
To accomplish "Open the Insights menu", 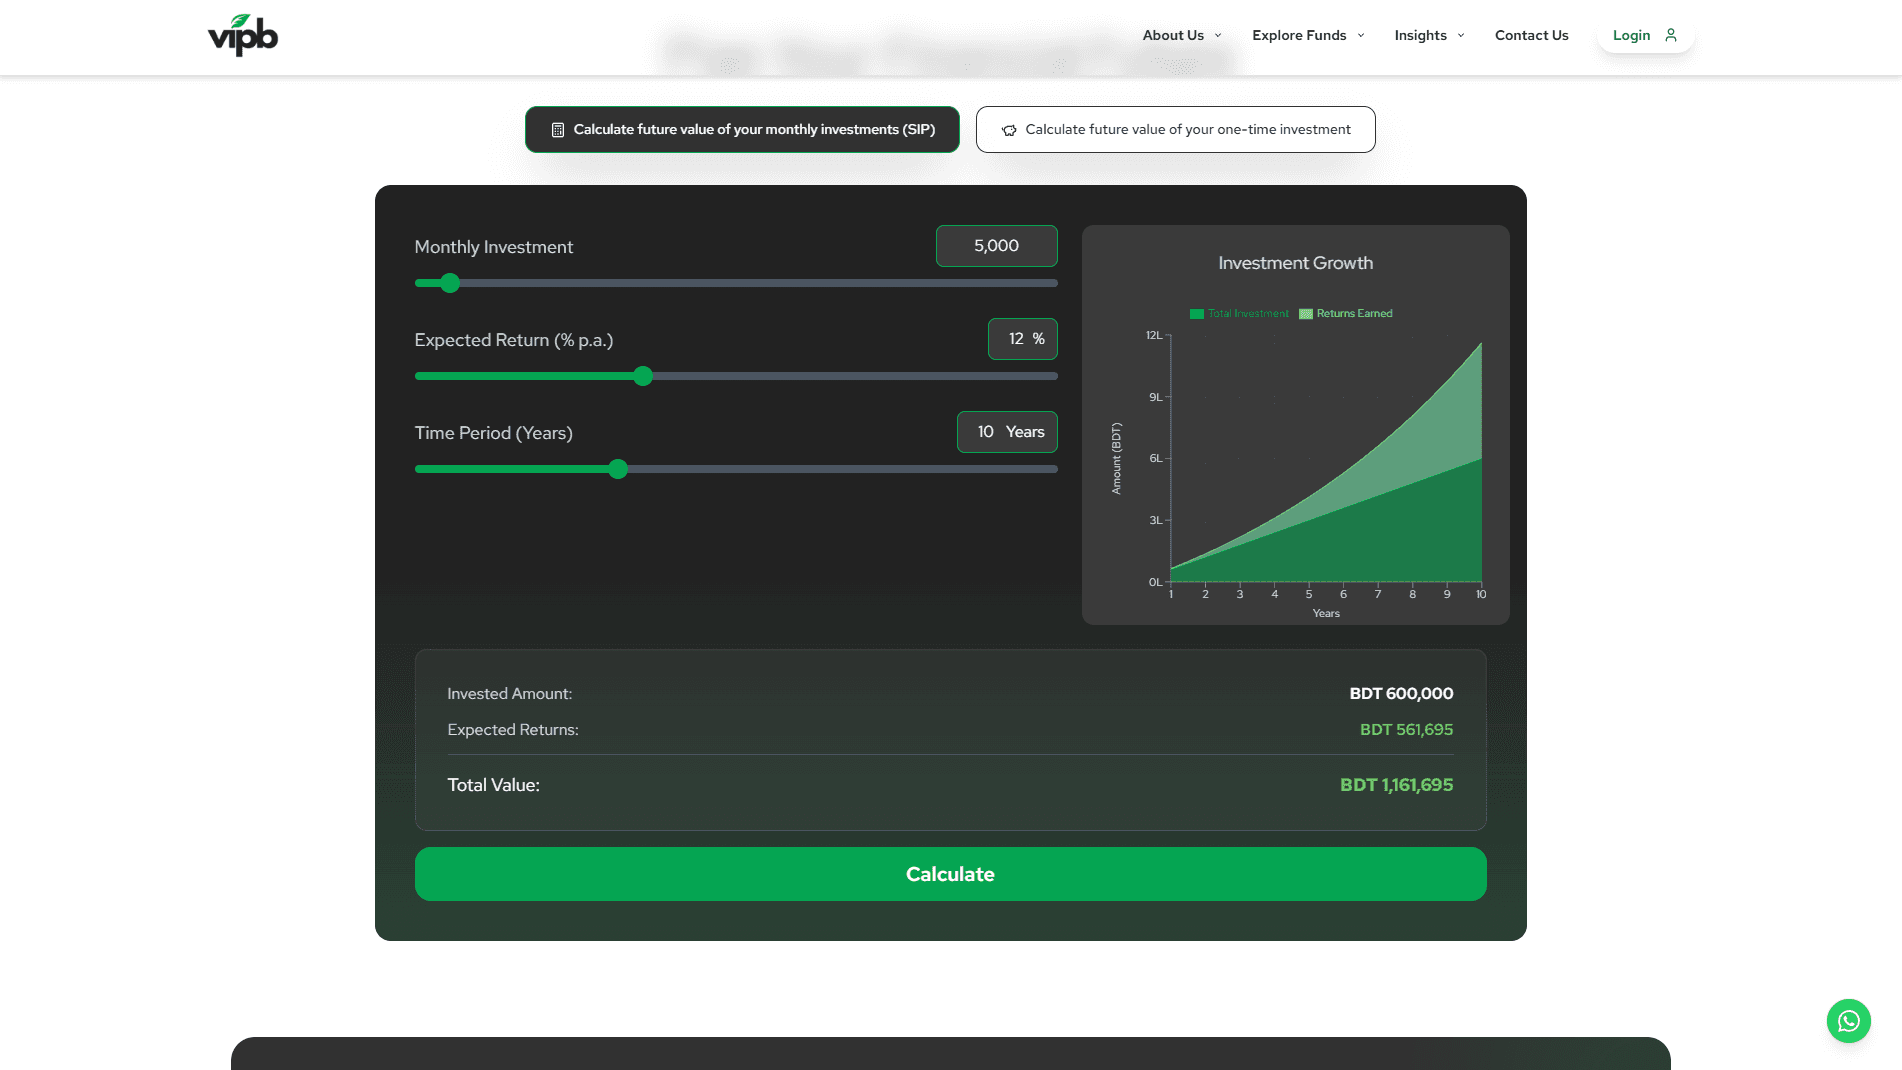I will (x=1430, y=35).
